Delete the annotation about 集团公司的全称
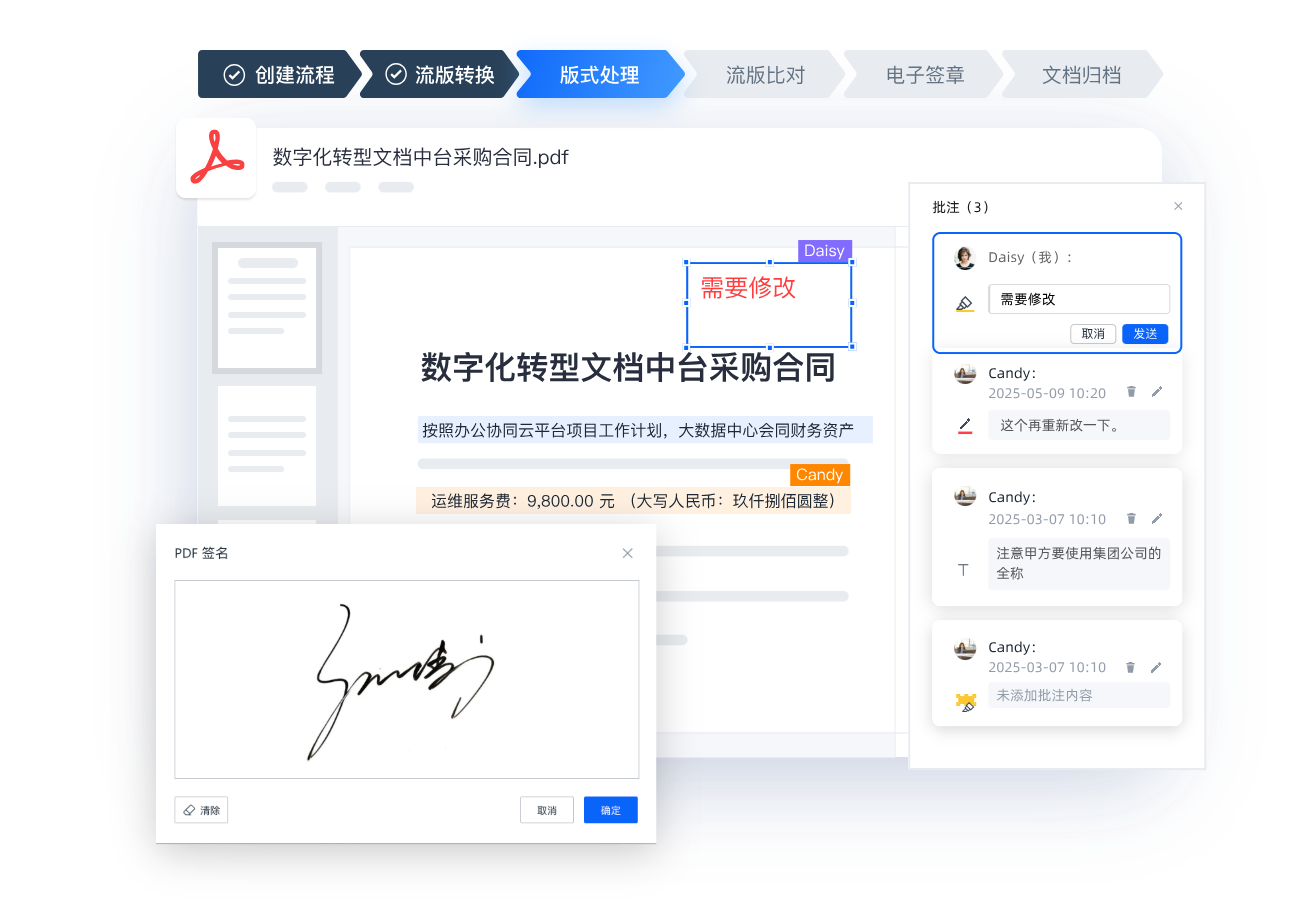Image resolution: width=1294 pixels, height=913 pixels. click(1131, 518)
